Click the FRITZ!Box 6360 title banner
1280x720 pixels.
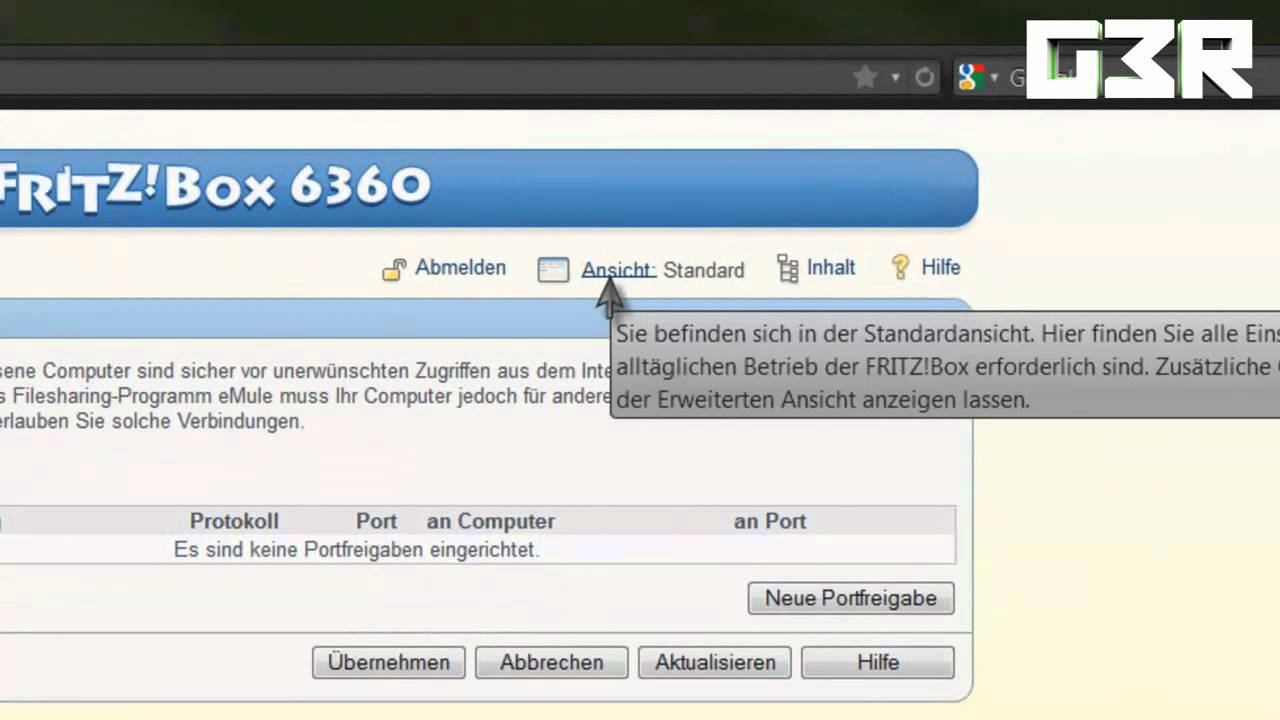point(488,188)
